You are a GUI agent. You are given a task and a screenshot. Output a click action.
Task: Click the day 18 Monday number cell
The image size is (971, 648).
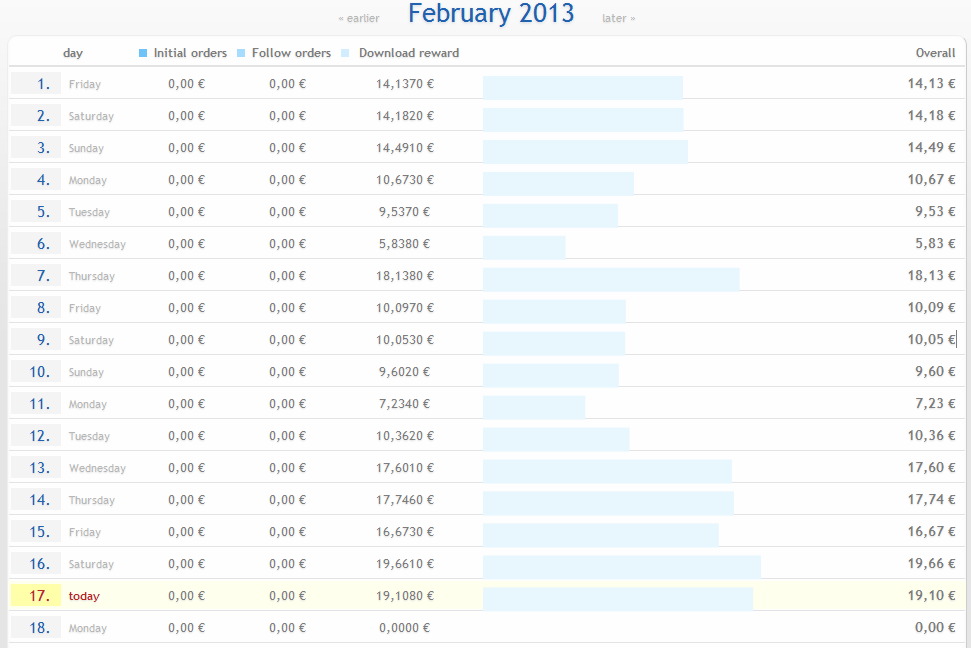pos(36,628)
